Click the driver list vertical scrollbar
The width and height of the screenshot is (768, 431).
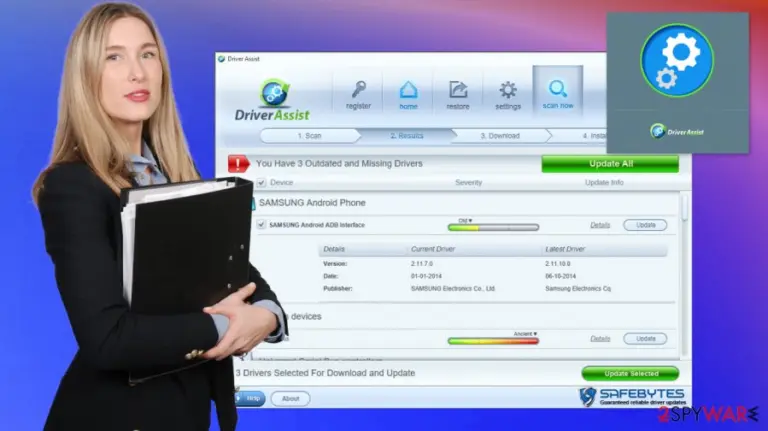click(685, 274)
